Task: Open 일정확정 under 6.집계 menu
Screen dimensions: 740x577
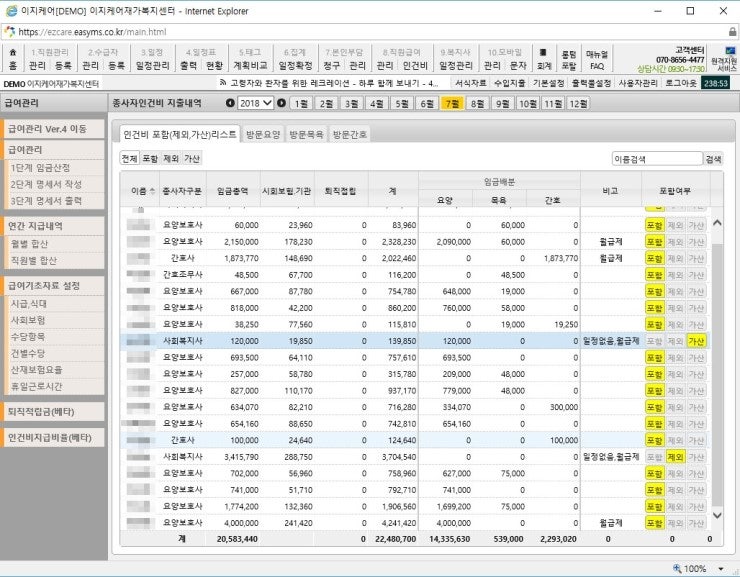Action: pyautogui.click(x=295, y=66)
